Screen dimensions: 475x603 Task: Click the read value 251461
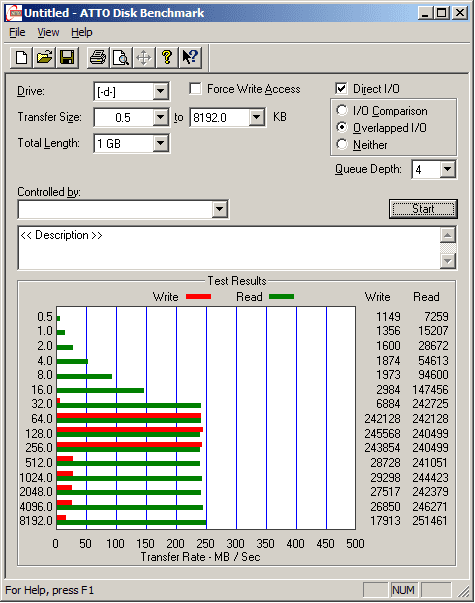click(x=430, y=521)
